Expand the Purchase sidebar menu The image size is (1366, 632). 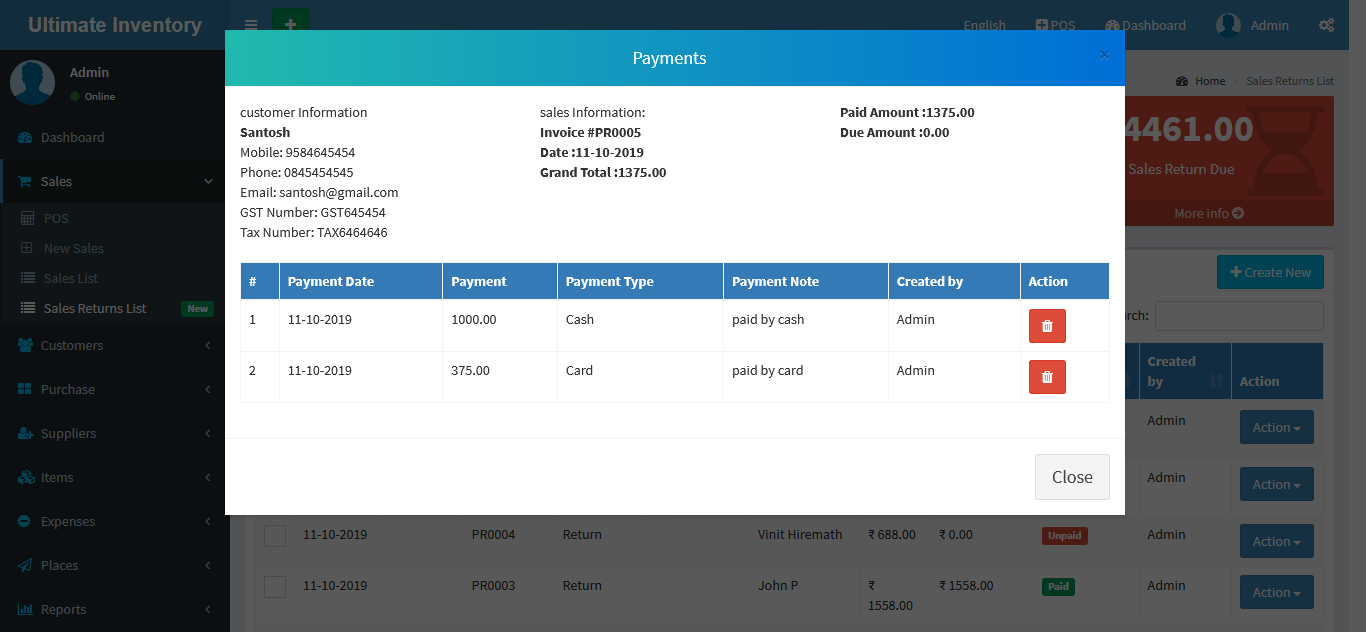click(68, 389)
